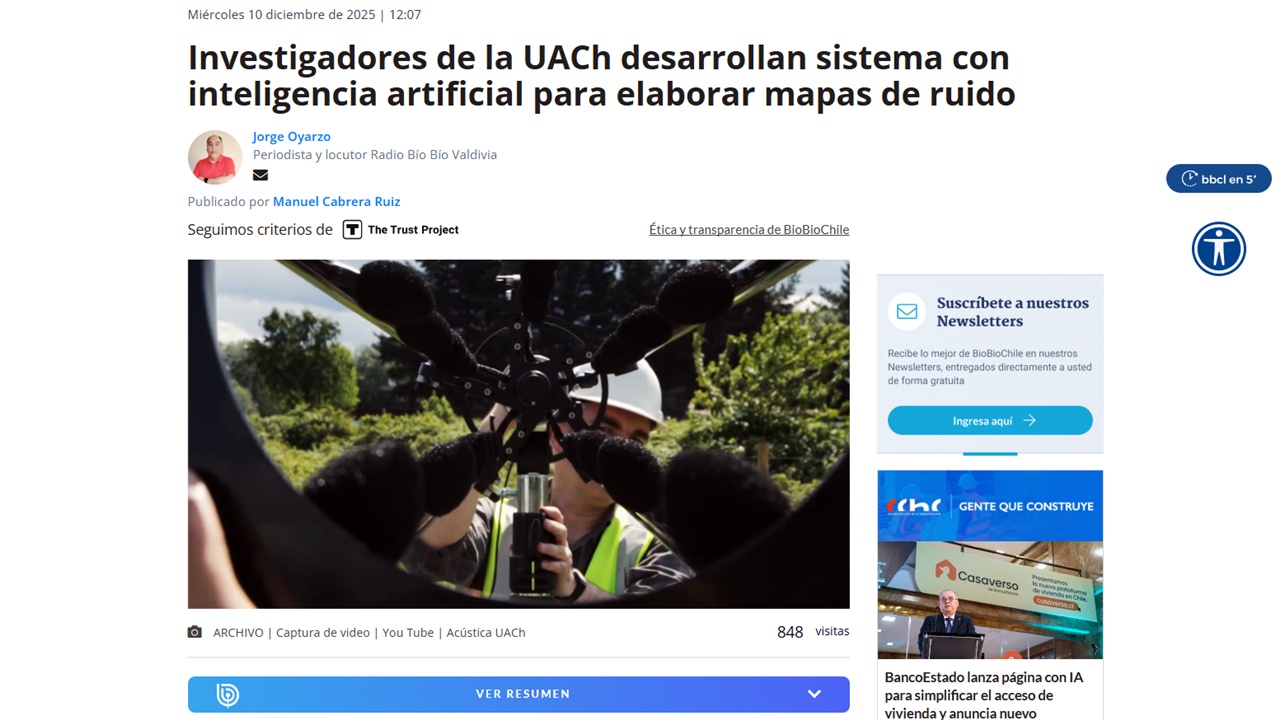This screenshot has width=1280, height=720.
Task: Click the clock icon in bbcl en 5' button
Action: tap(1189, 179)
